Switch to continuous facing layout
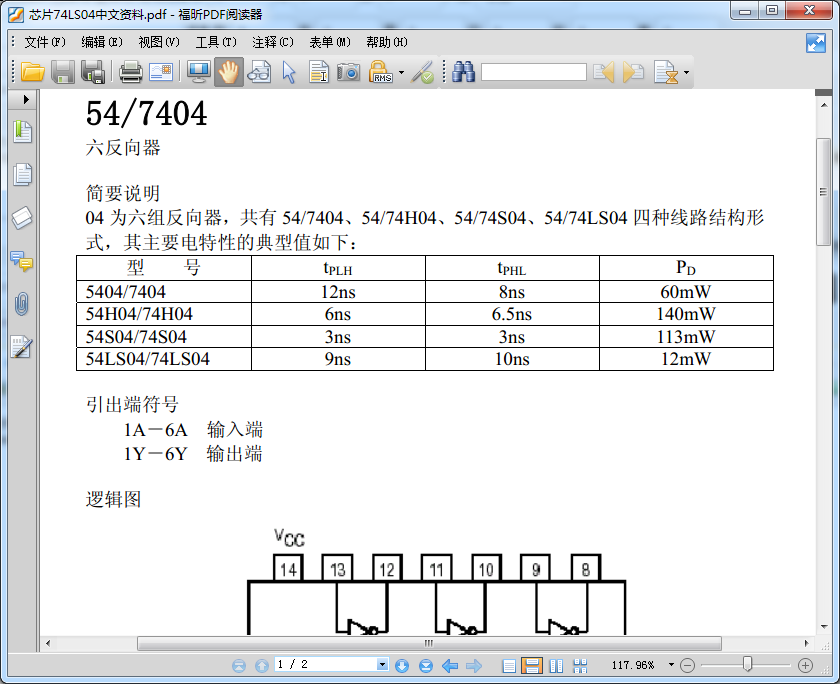 coord(580,666)
